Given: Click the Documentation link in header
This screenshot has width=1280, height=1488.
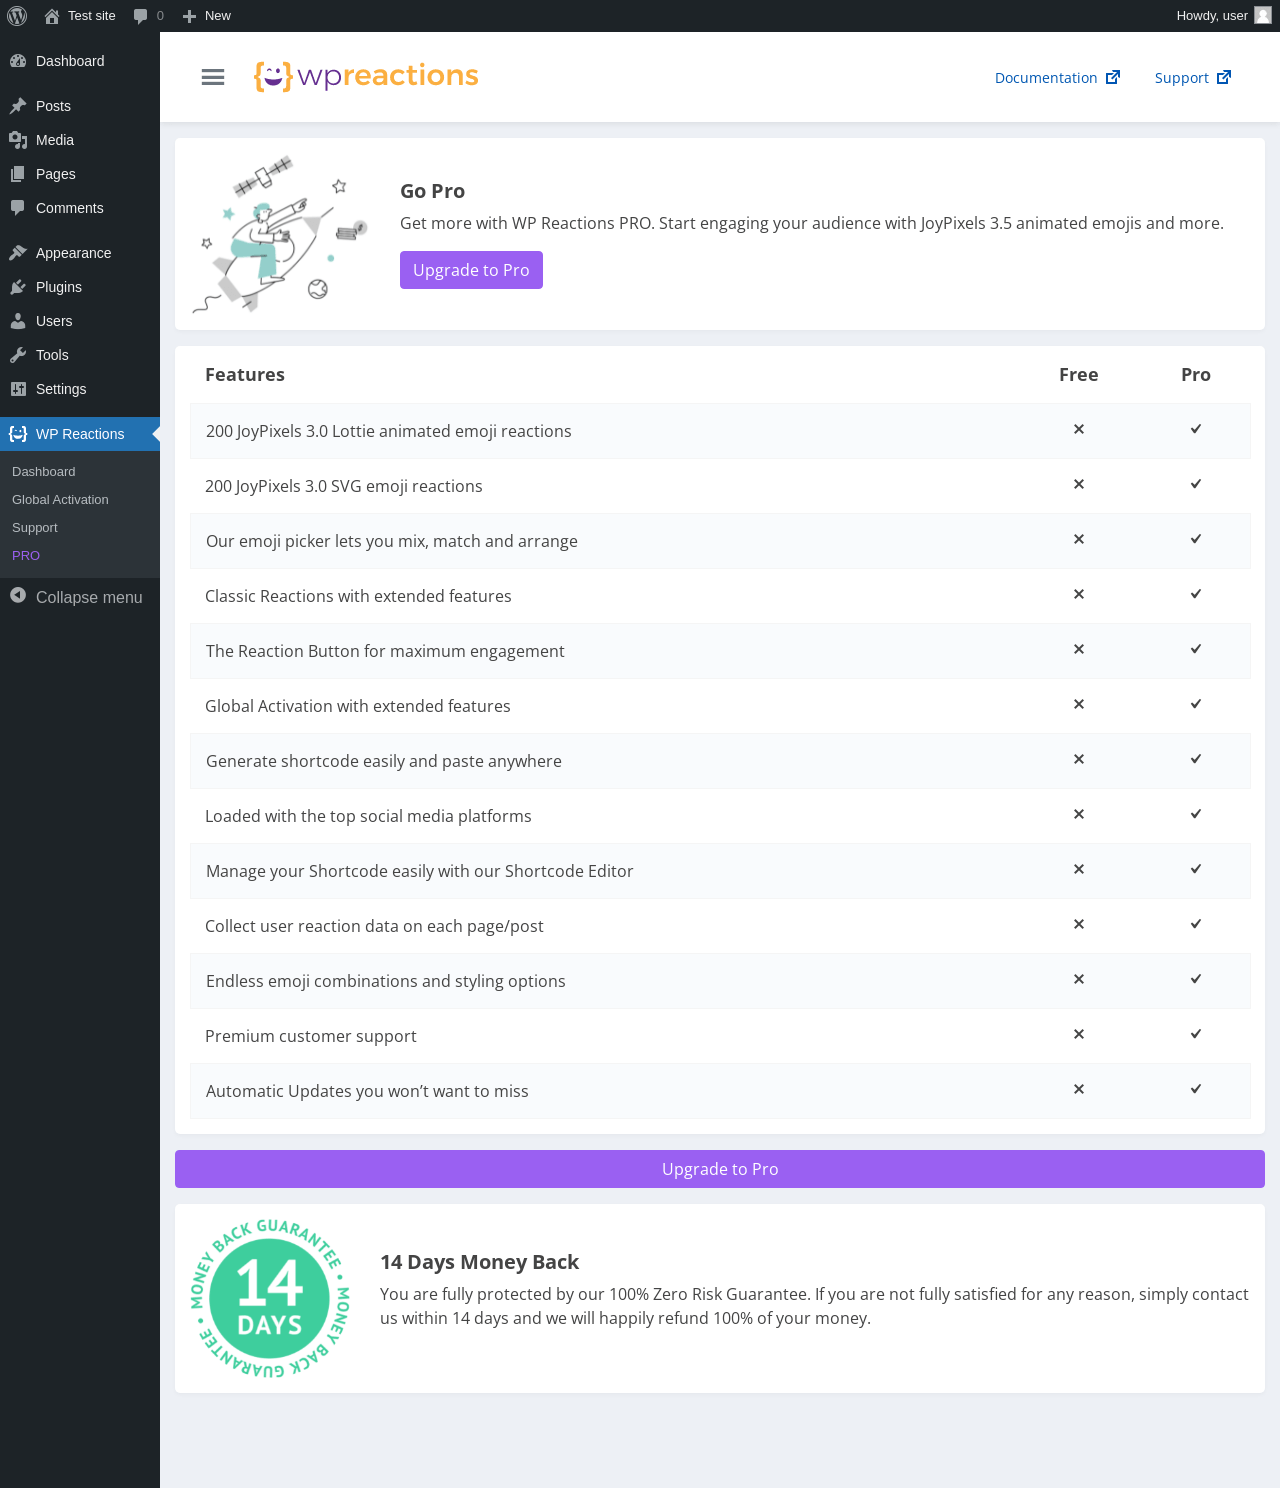Looking at the screenshot, I should click(1057, 78).
